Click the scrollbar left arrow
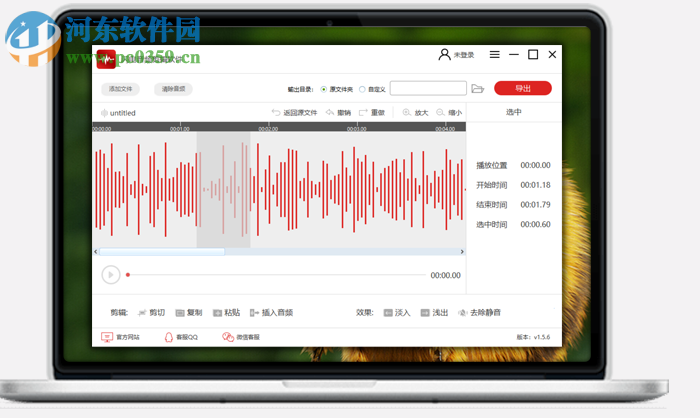This screenshot has width=700, height=418. point(96,252)
